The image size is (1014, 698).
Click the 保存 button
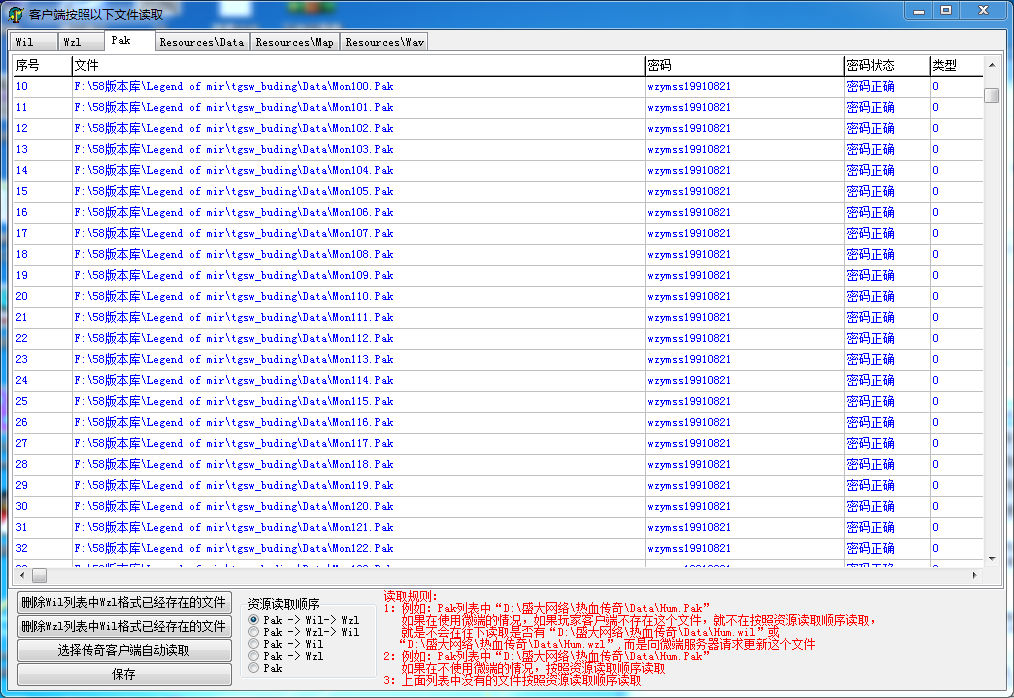click(x=124, y=674)
